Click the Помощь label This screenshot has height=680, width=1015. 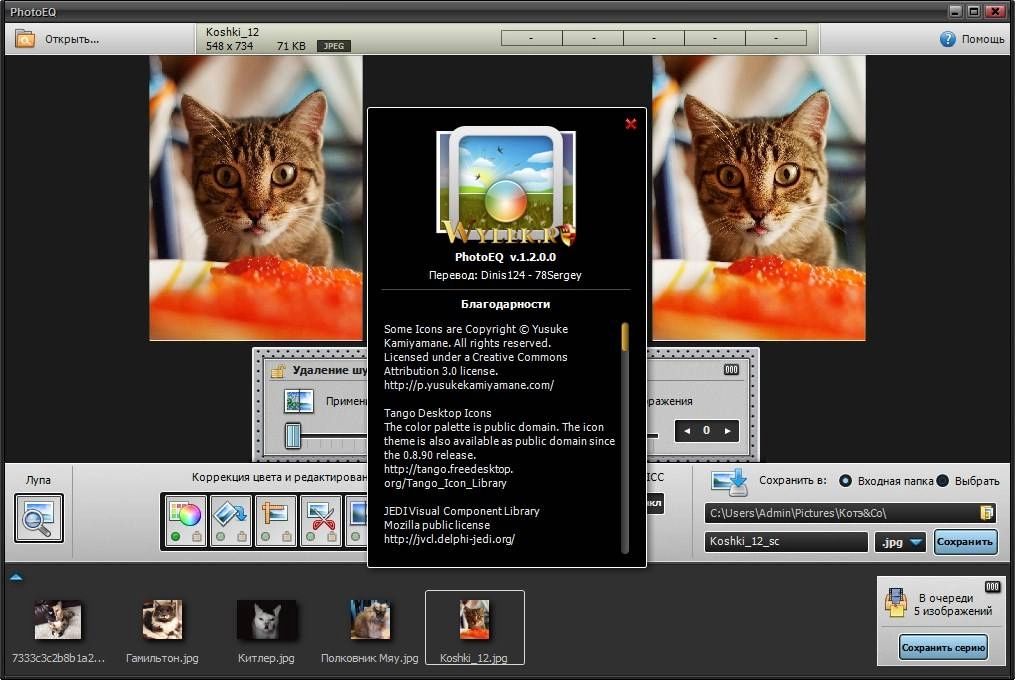pos(983,39)
